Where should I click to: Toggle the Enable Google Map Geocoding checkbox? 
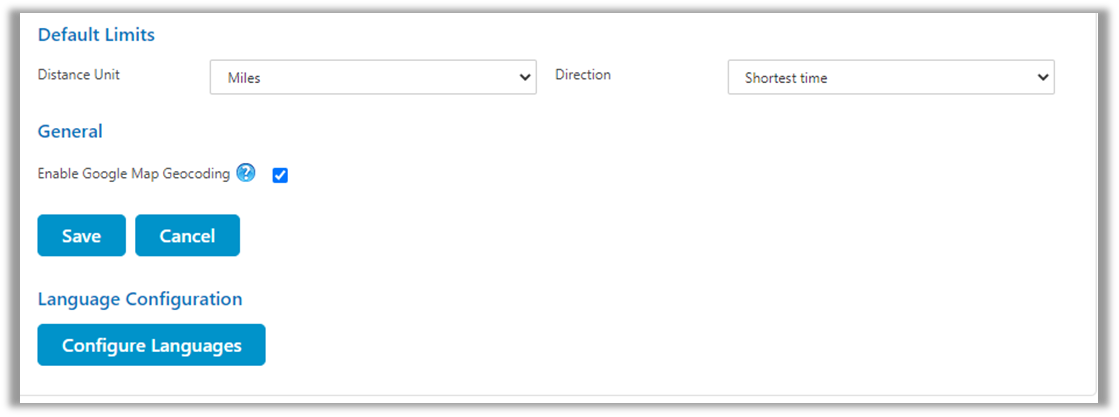280,176
